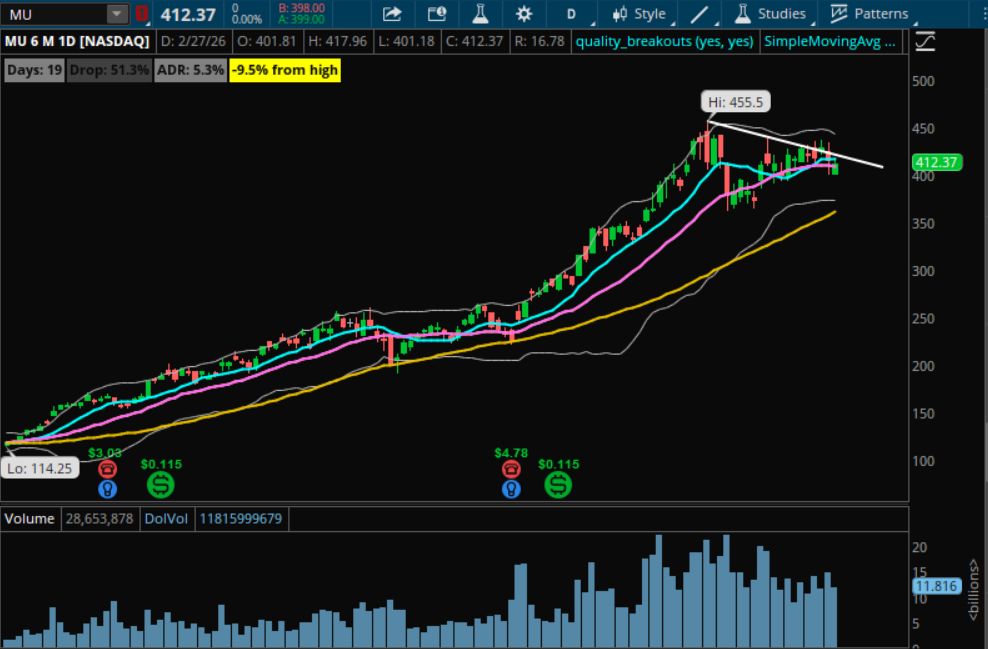The image size is (988, 649).
Task: Open the D timeframe selector
Action: coord(571,14)
